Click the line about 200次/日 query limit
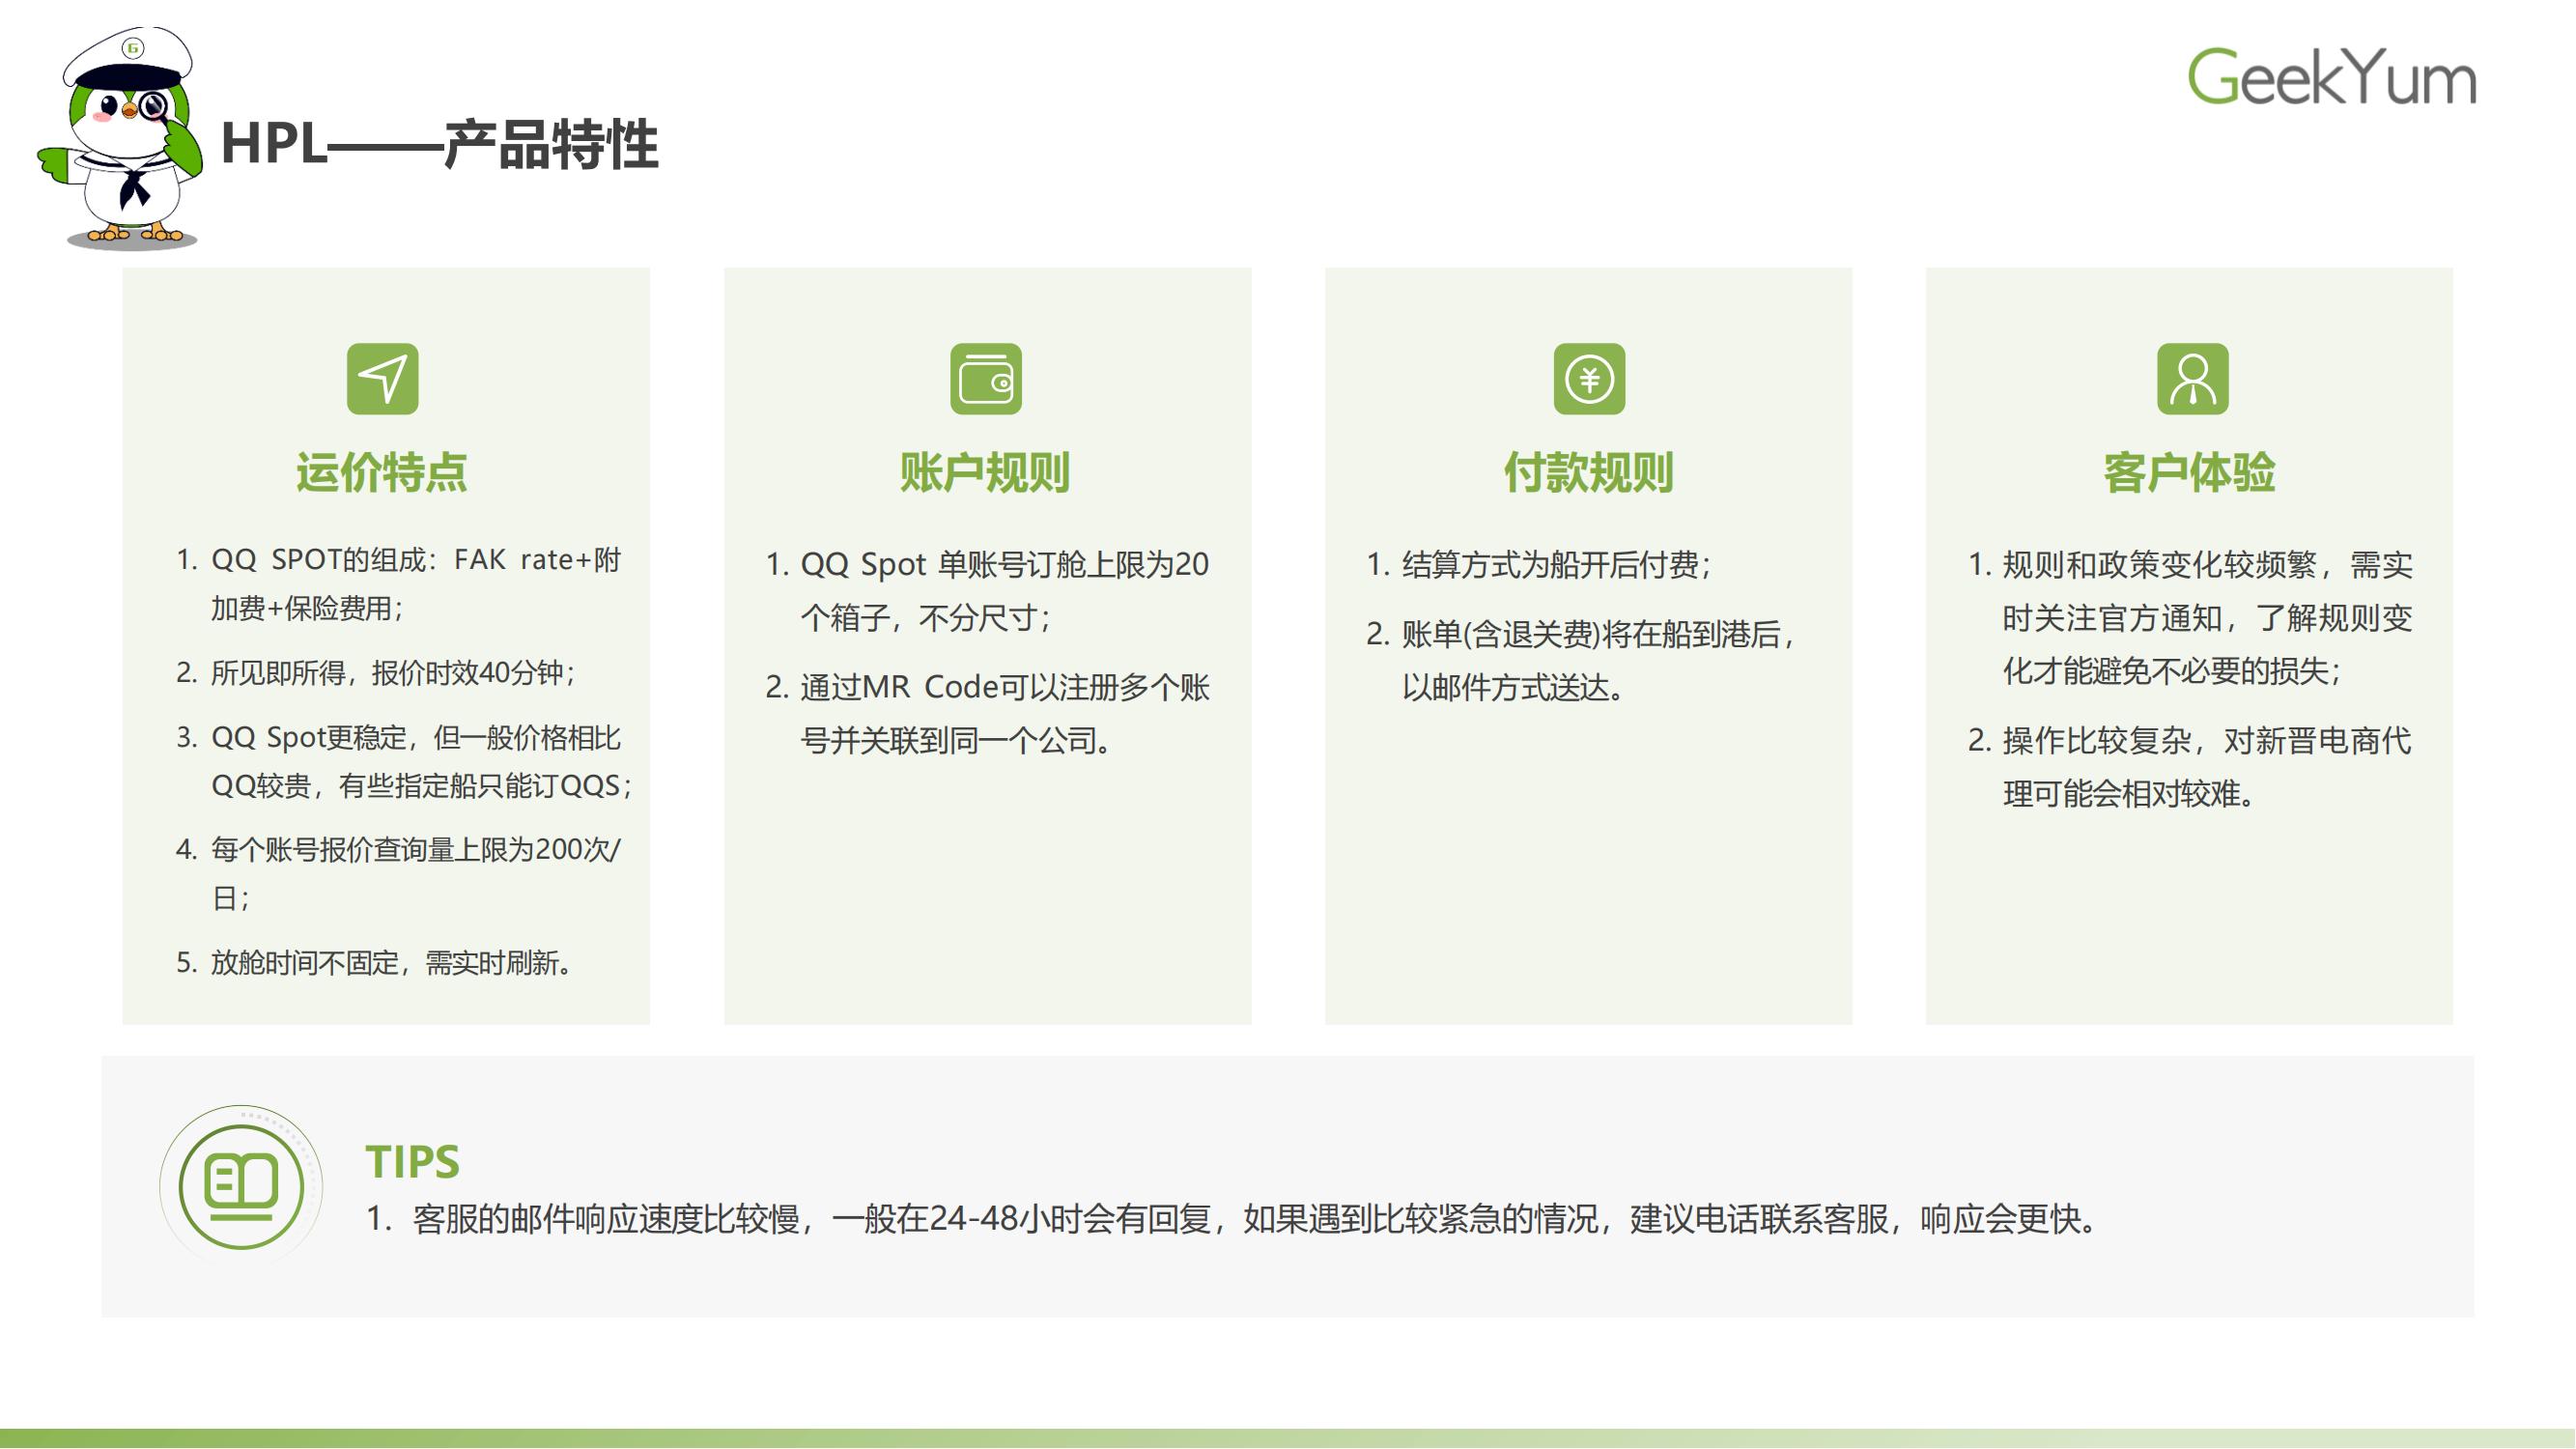The width and height of the screenshot is (2576, 1449). coord(415,850)
